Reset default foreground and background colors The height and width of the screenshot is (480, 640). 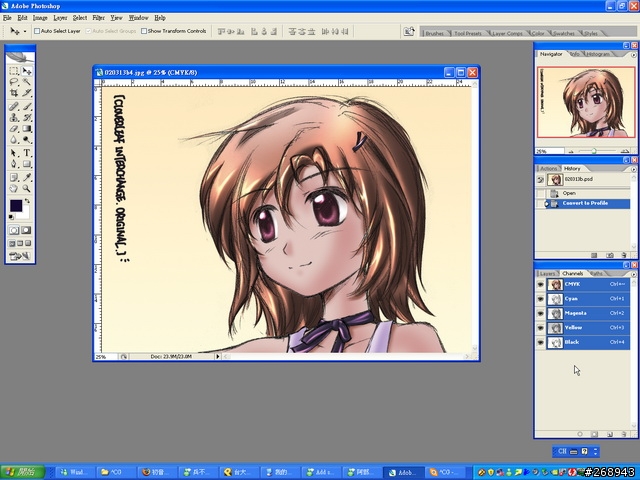coord(11,217)
